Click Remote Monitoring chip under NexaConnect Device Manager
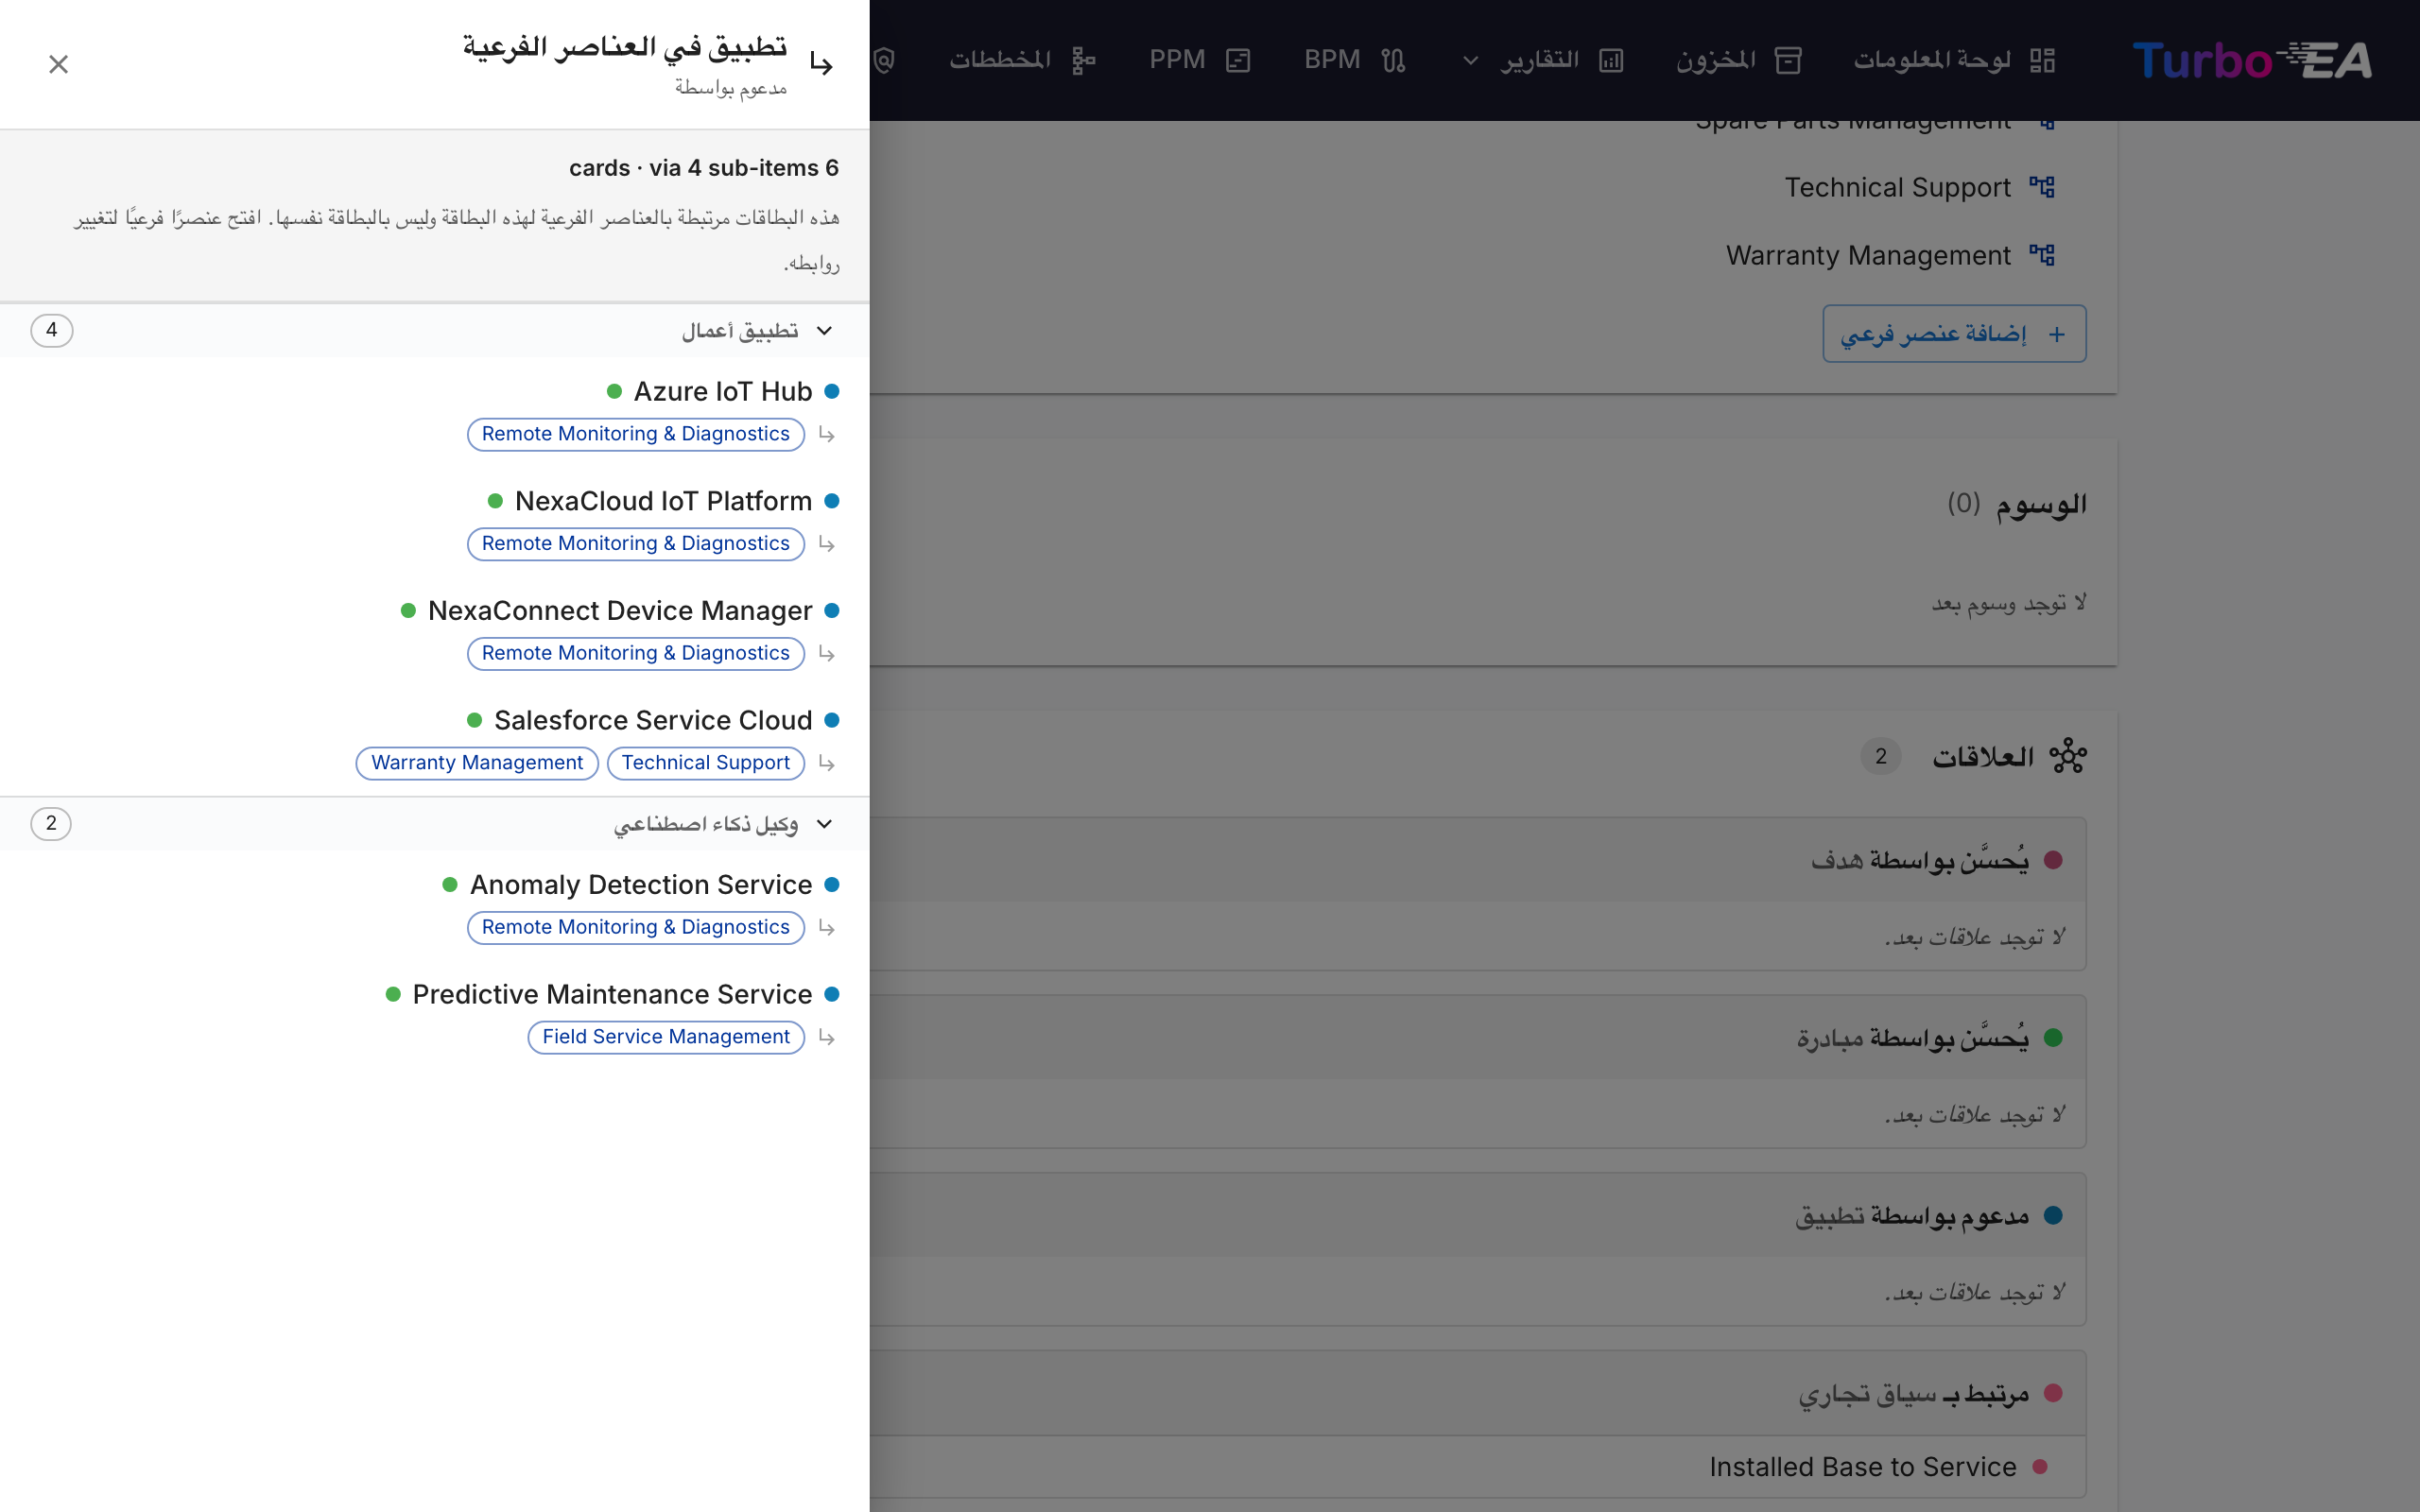Image resolution: width=2420 pixels, height=1512 pixels. click(x=636, y=653)
